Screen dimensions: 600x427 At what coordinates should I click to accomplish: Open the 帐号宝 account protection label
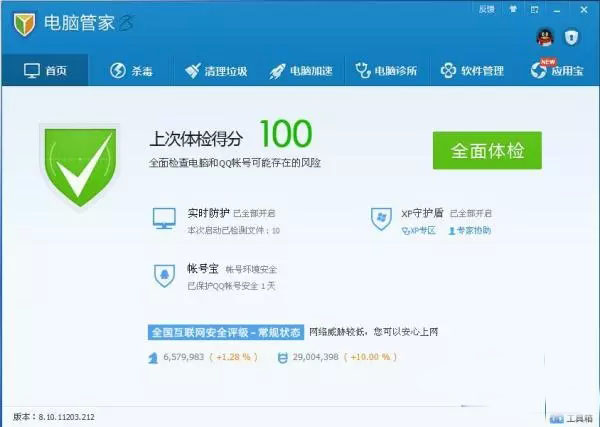pyautogui.click(x=203, y=269)
